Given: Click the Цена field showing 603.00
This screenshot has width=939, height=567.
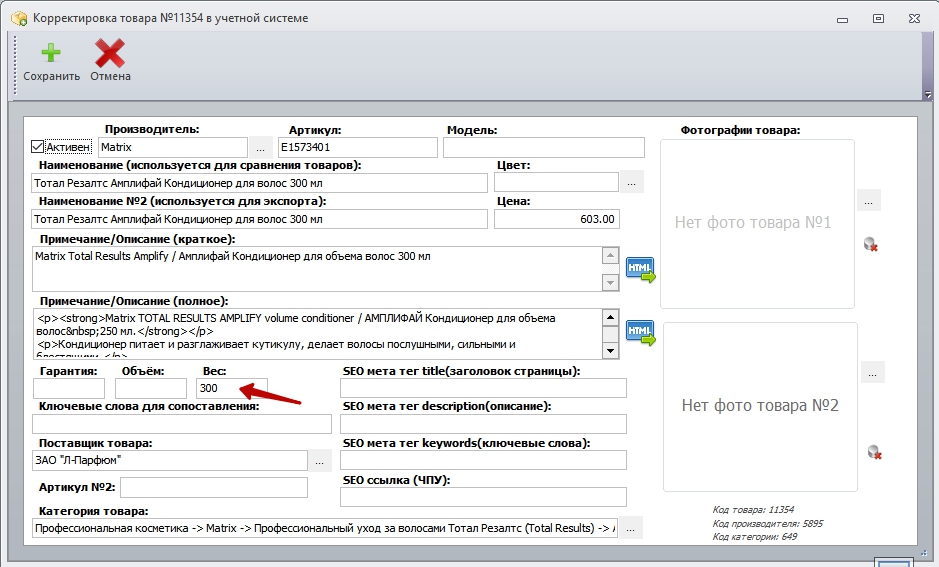Looking at the screenshot, I should click(557, 219).
